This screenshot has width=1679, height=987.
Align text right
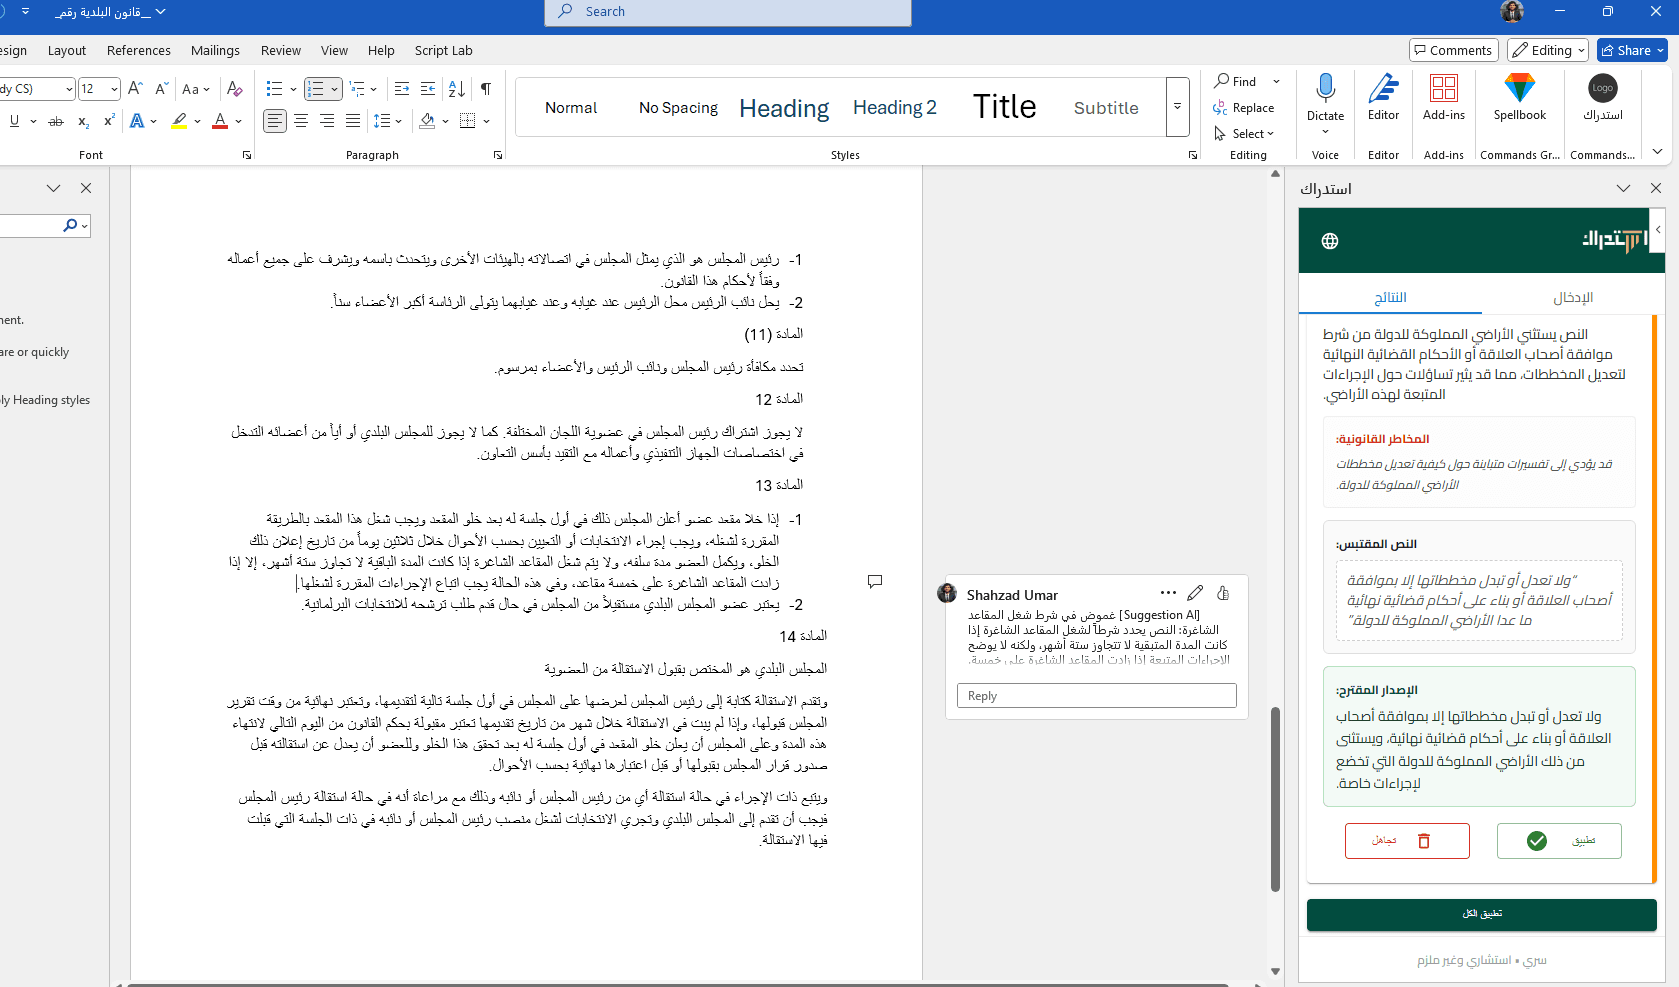[327, 121]
